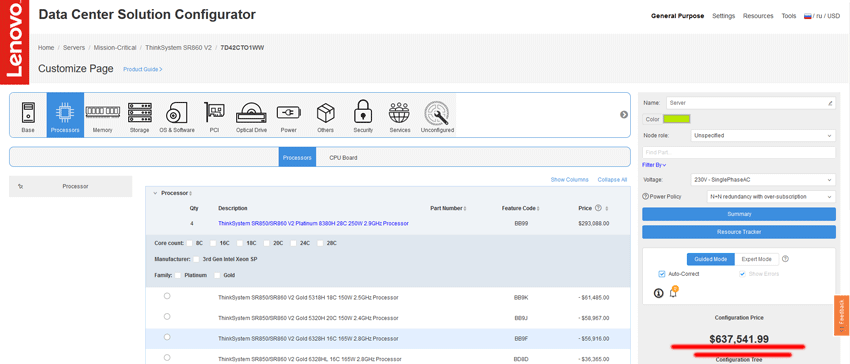Screen dimensions: 850x364
Task: Click the Russian flag locale icon
Action: (x=807, y=16)
